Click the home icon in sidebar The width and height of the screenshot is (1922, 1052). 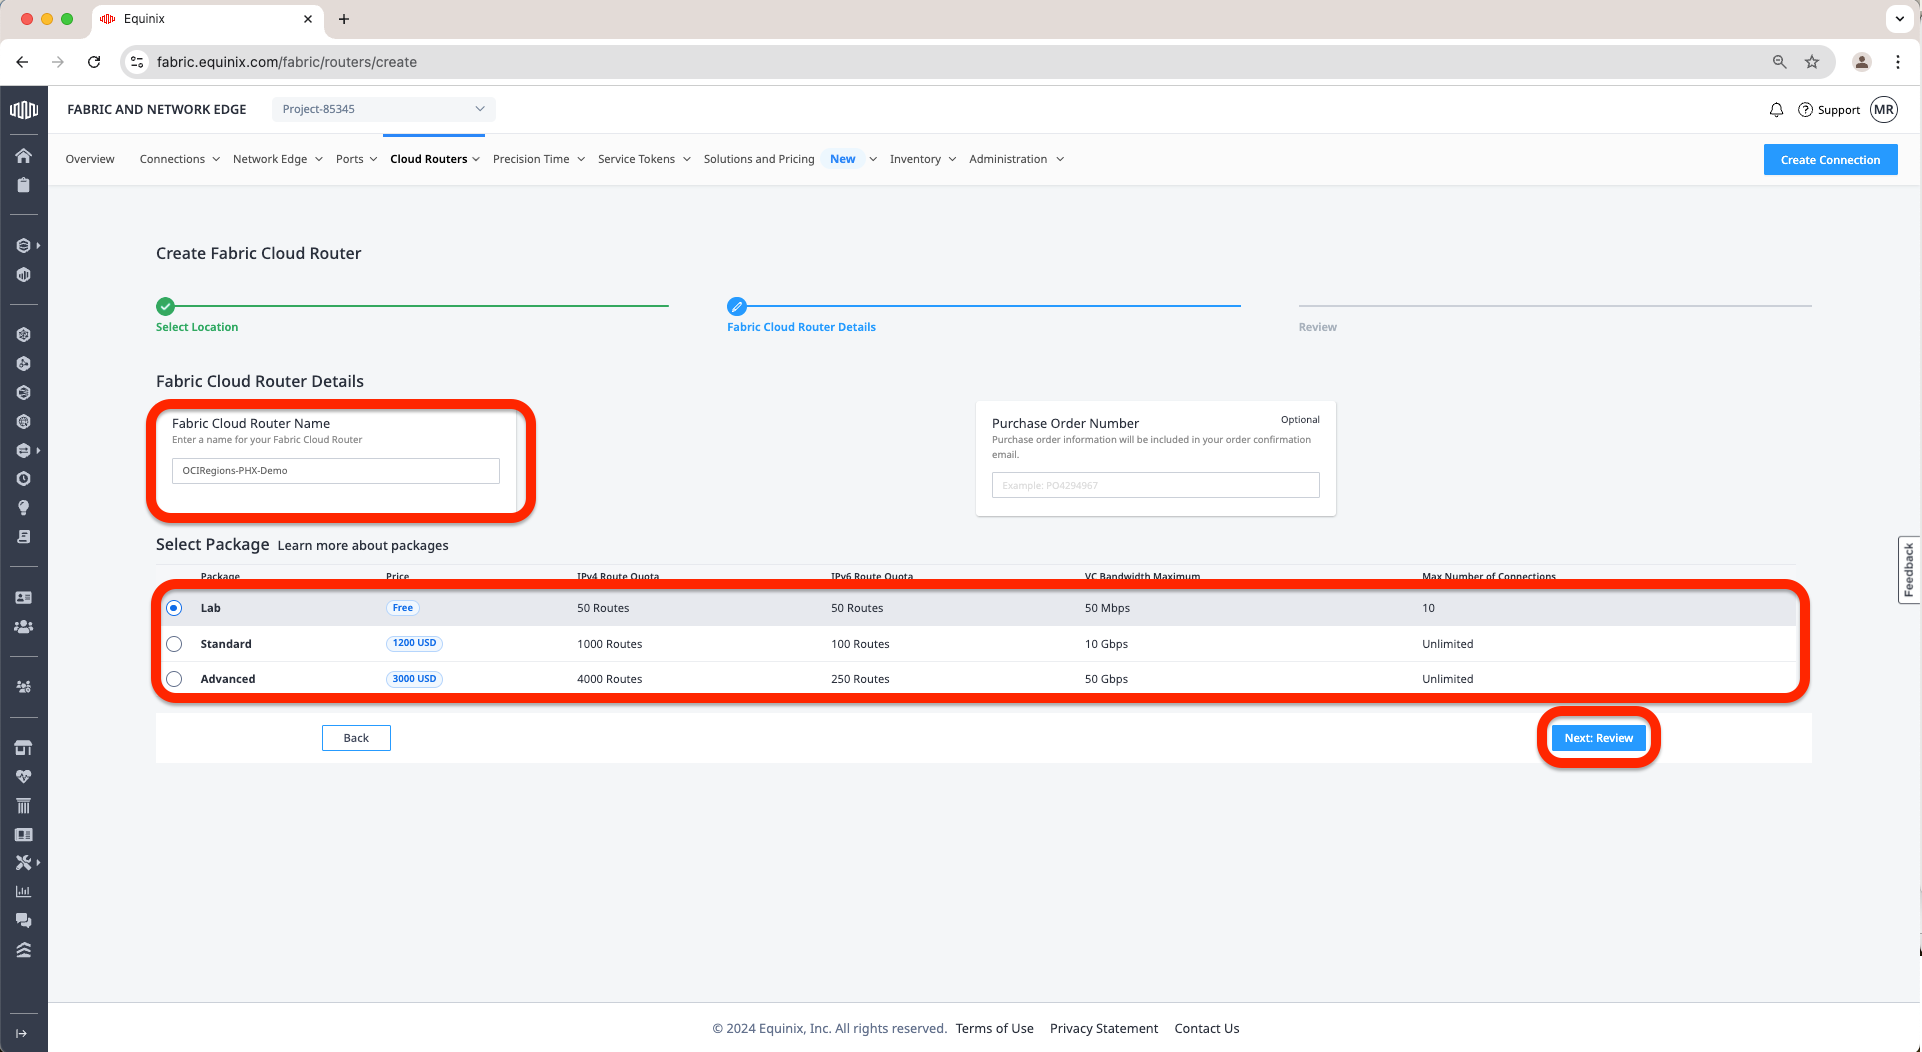point(23,156)
